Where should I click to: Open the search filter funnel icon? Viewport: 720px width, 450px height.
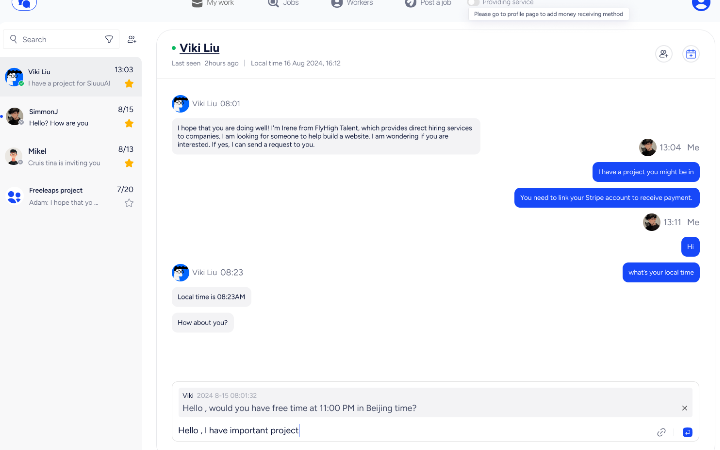(109, 39)
